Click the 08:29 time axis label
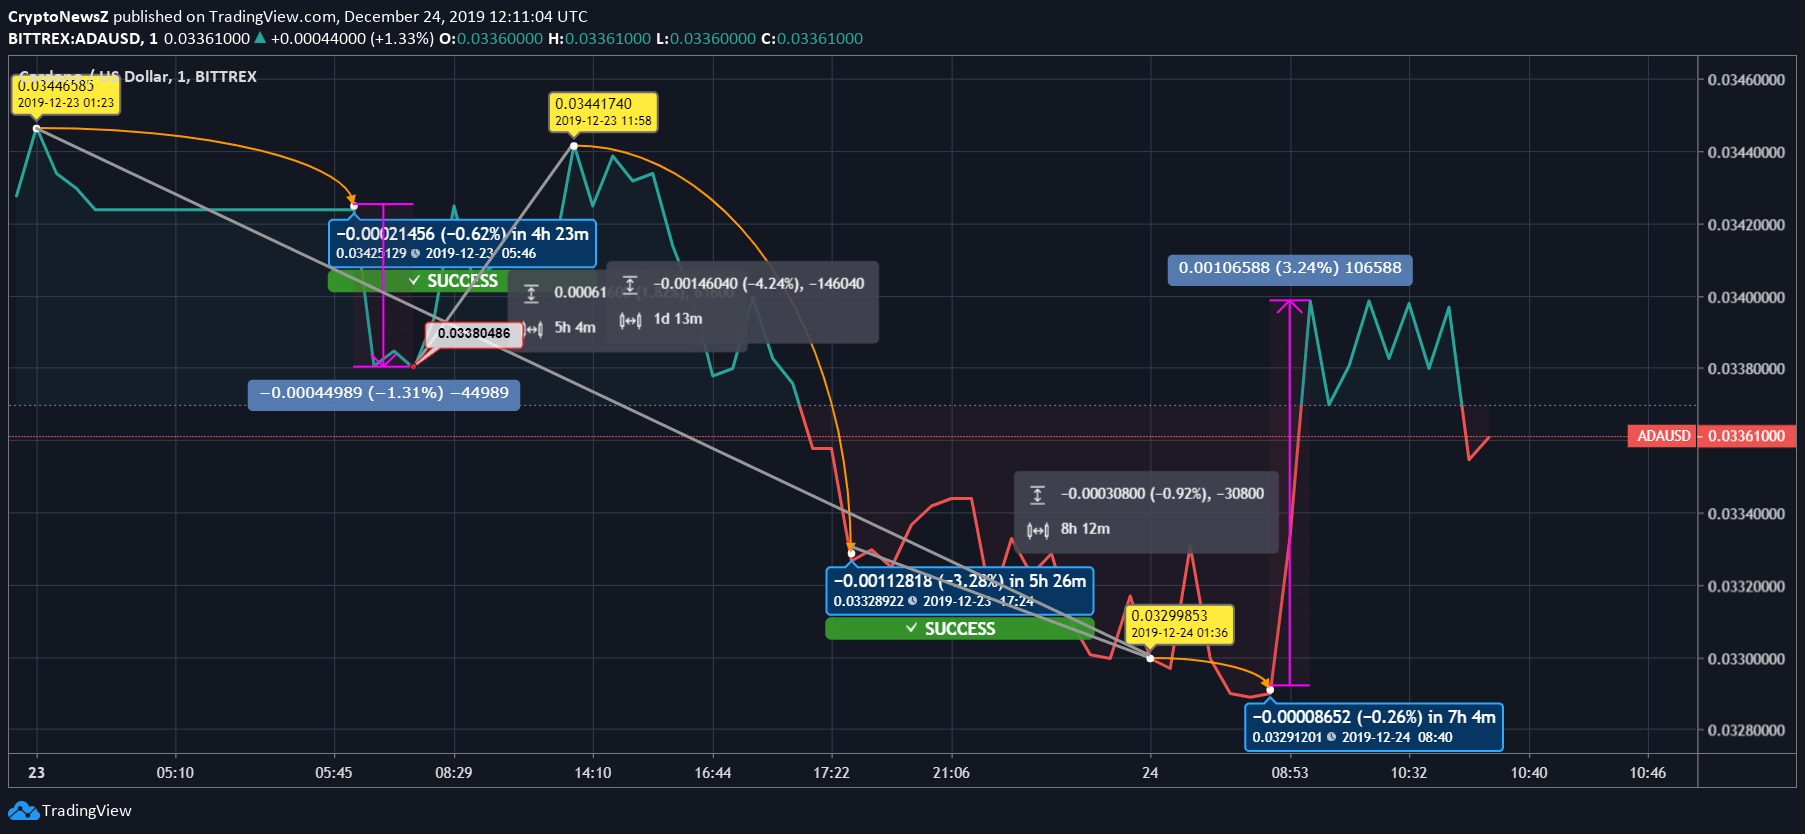Screen dimensions: 1805x834 click(453, 773)
